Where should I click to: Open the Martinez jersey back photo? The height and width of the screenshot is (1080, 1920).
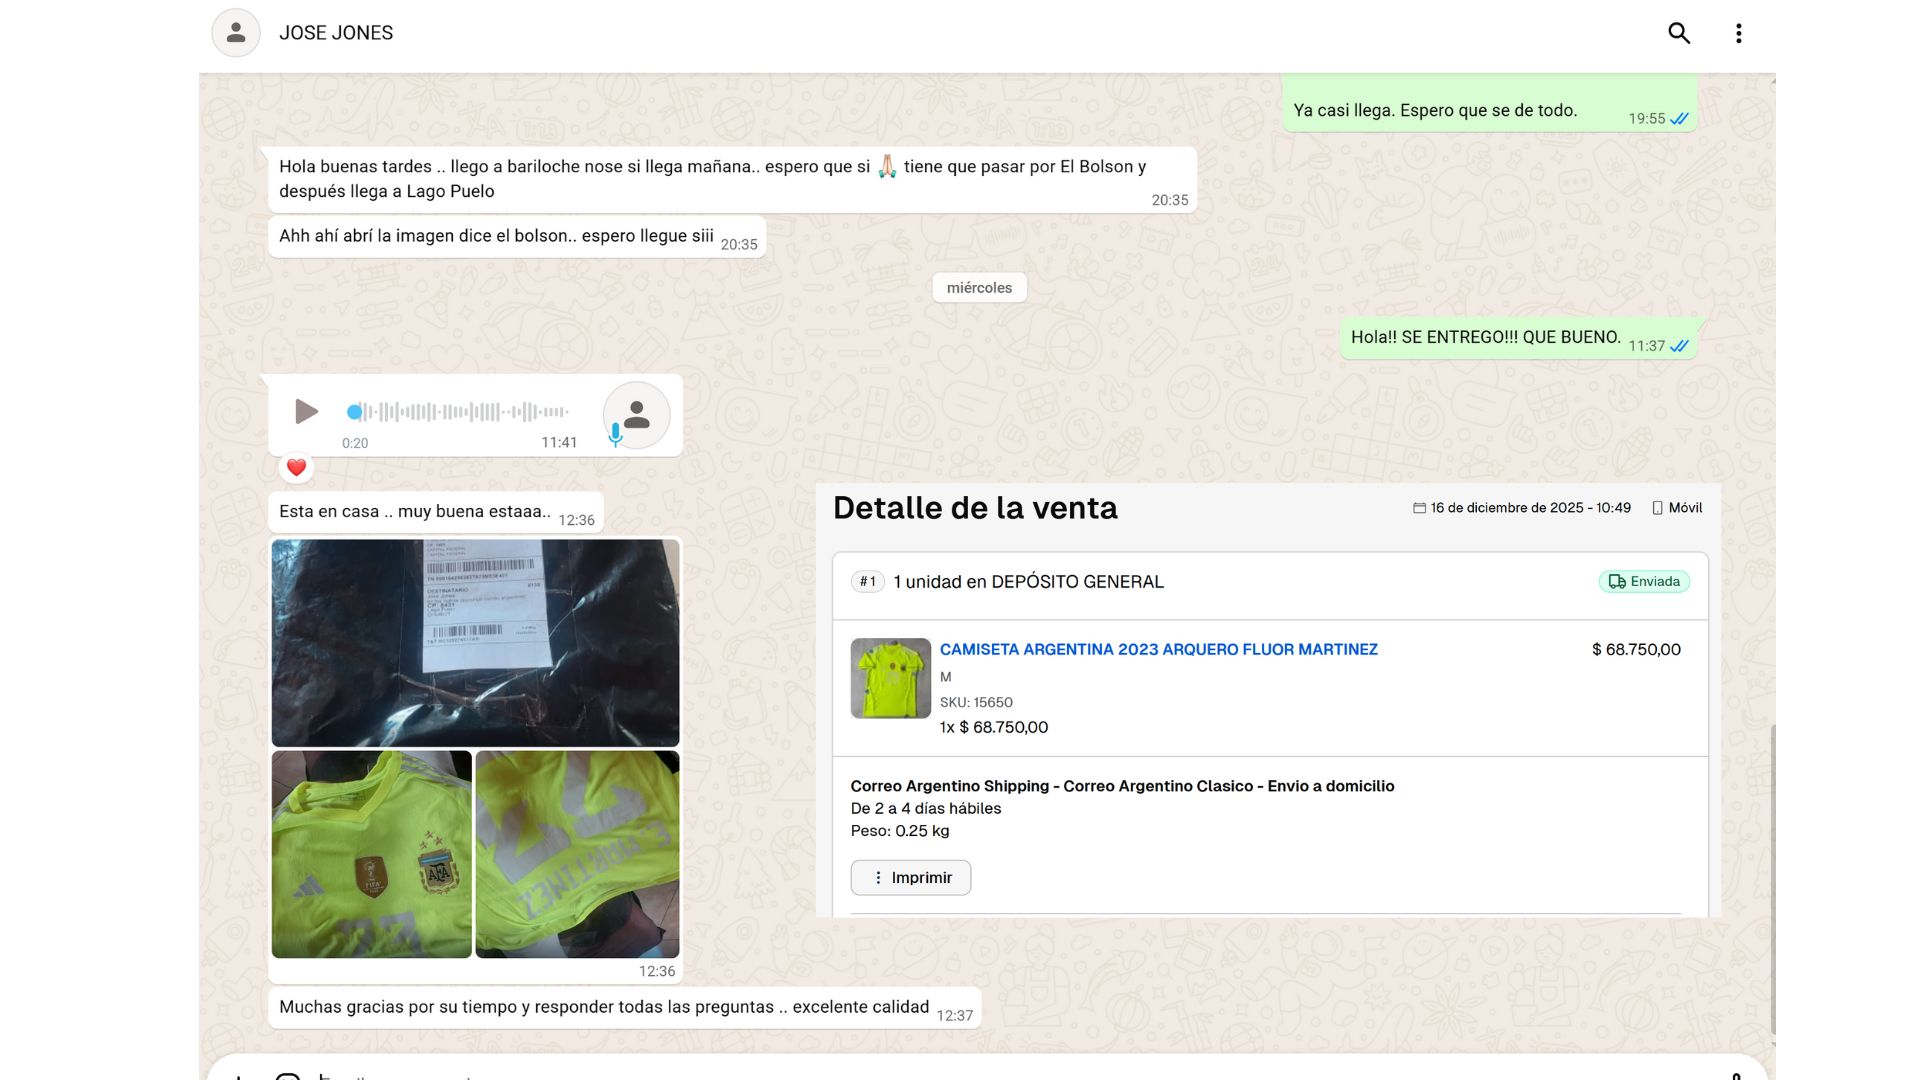tap(577, 854)
